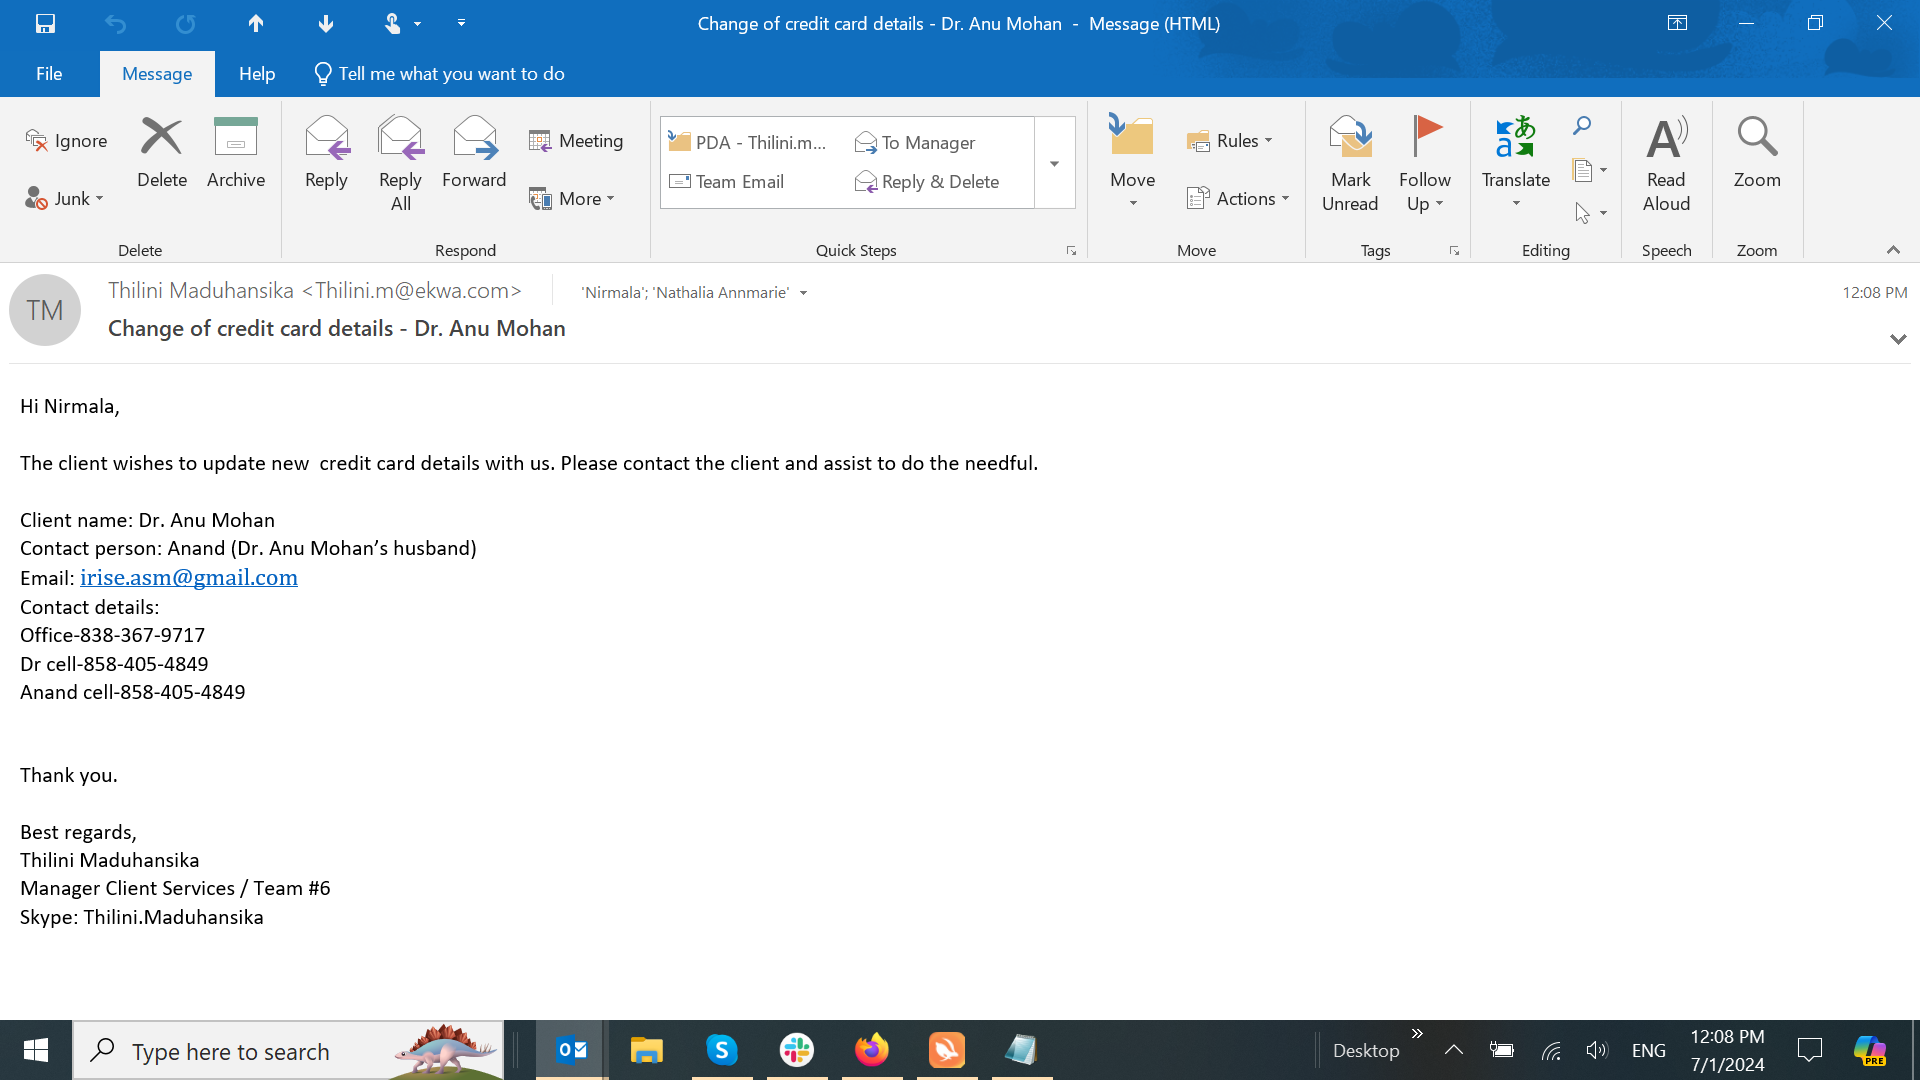The height and width of the screenshot is (1080, 1920).
Task: Ignore this conversation
Action: coord(66,141)
